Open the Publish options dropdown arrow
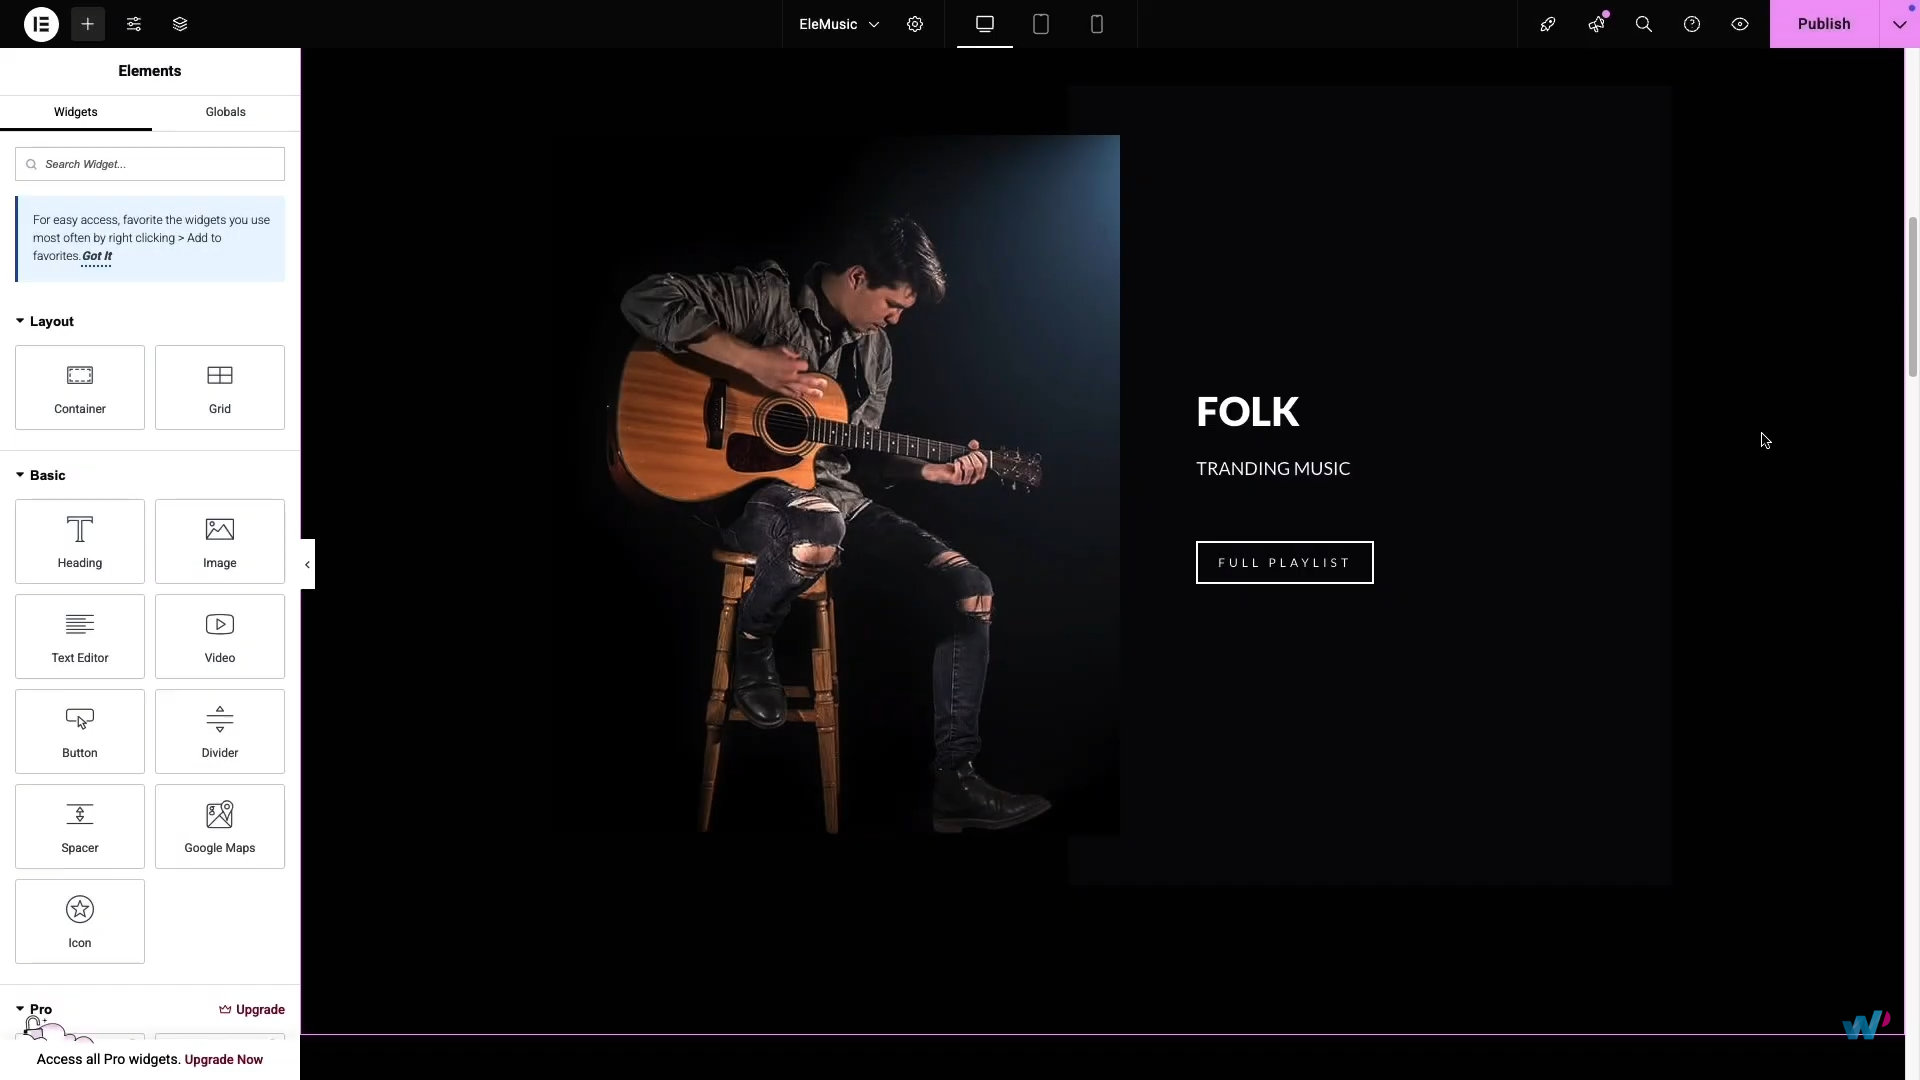The width and height of the screenshot is (1920, 1080). [x=1899, y=24]
